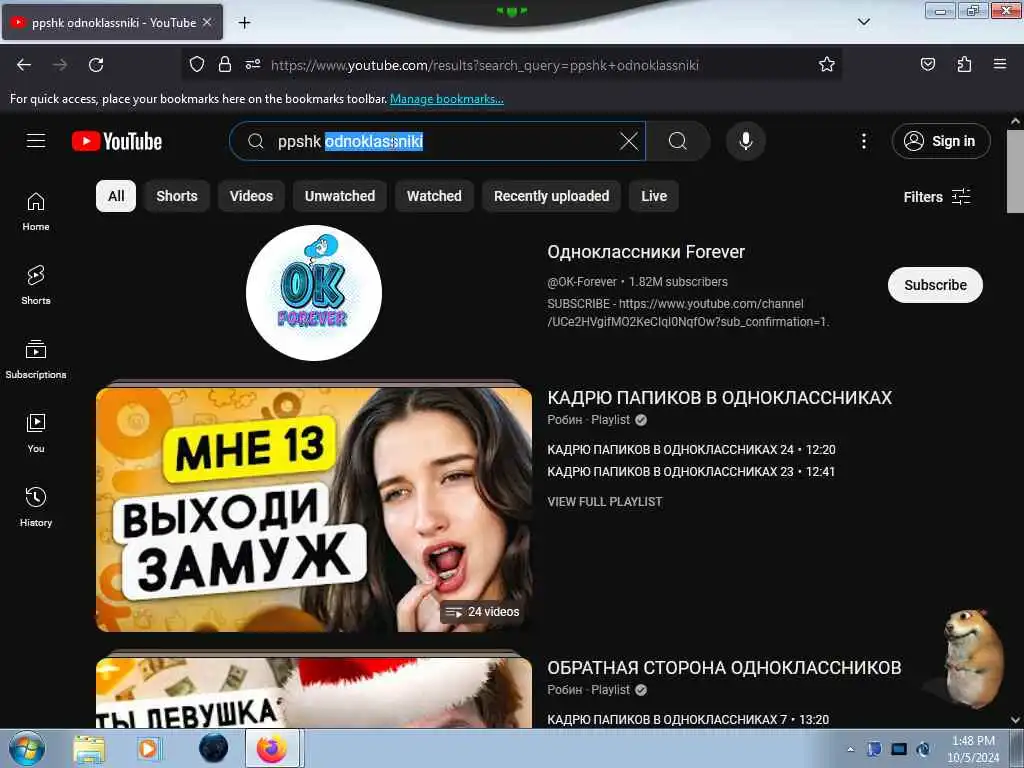This screenshot has width=1024, height=768.
Task: Open ОБРАТНАЯ СТОРОНА ОДНОКЛАССНИКОВ playlist title
Action: tap(724, 667)
